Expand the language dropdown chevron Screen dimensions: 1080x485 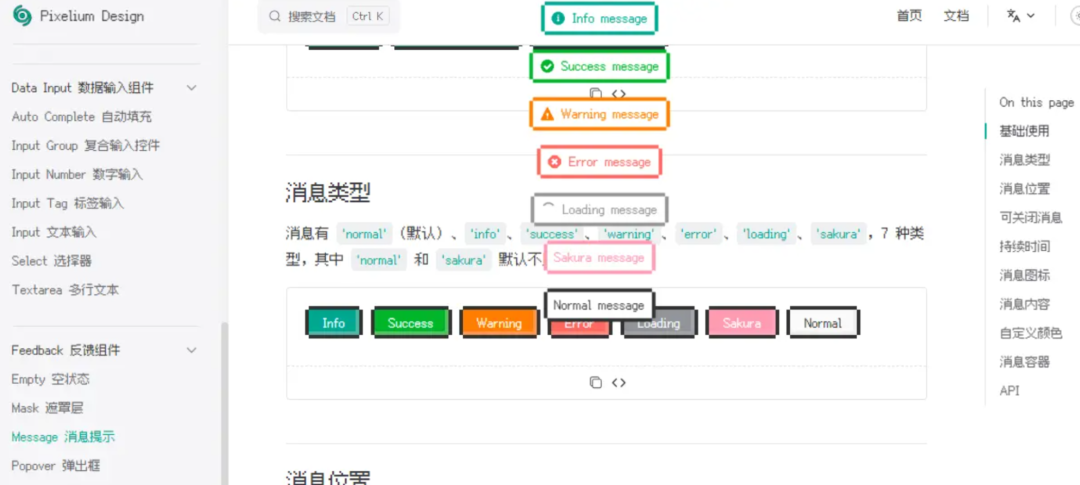[1030, 17]
